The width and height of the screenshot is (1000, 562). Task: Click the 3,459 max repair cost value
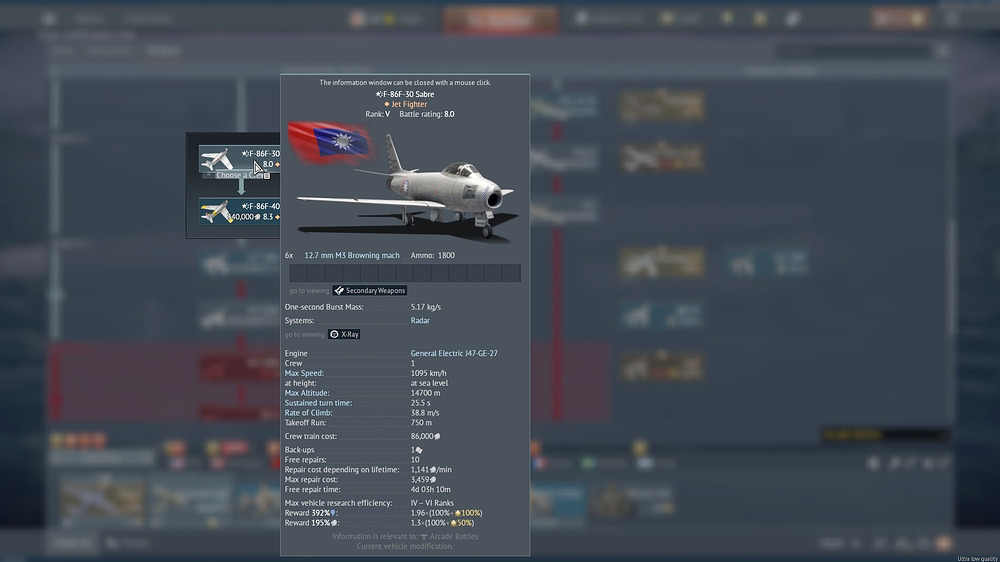coord(424,480)
